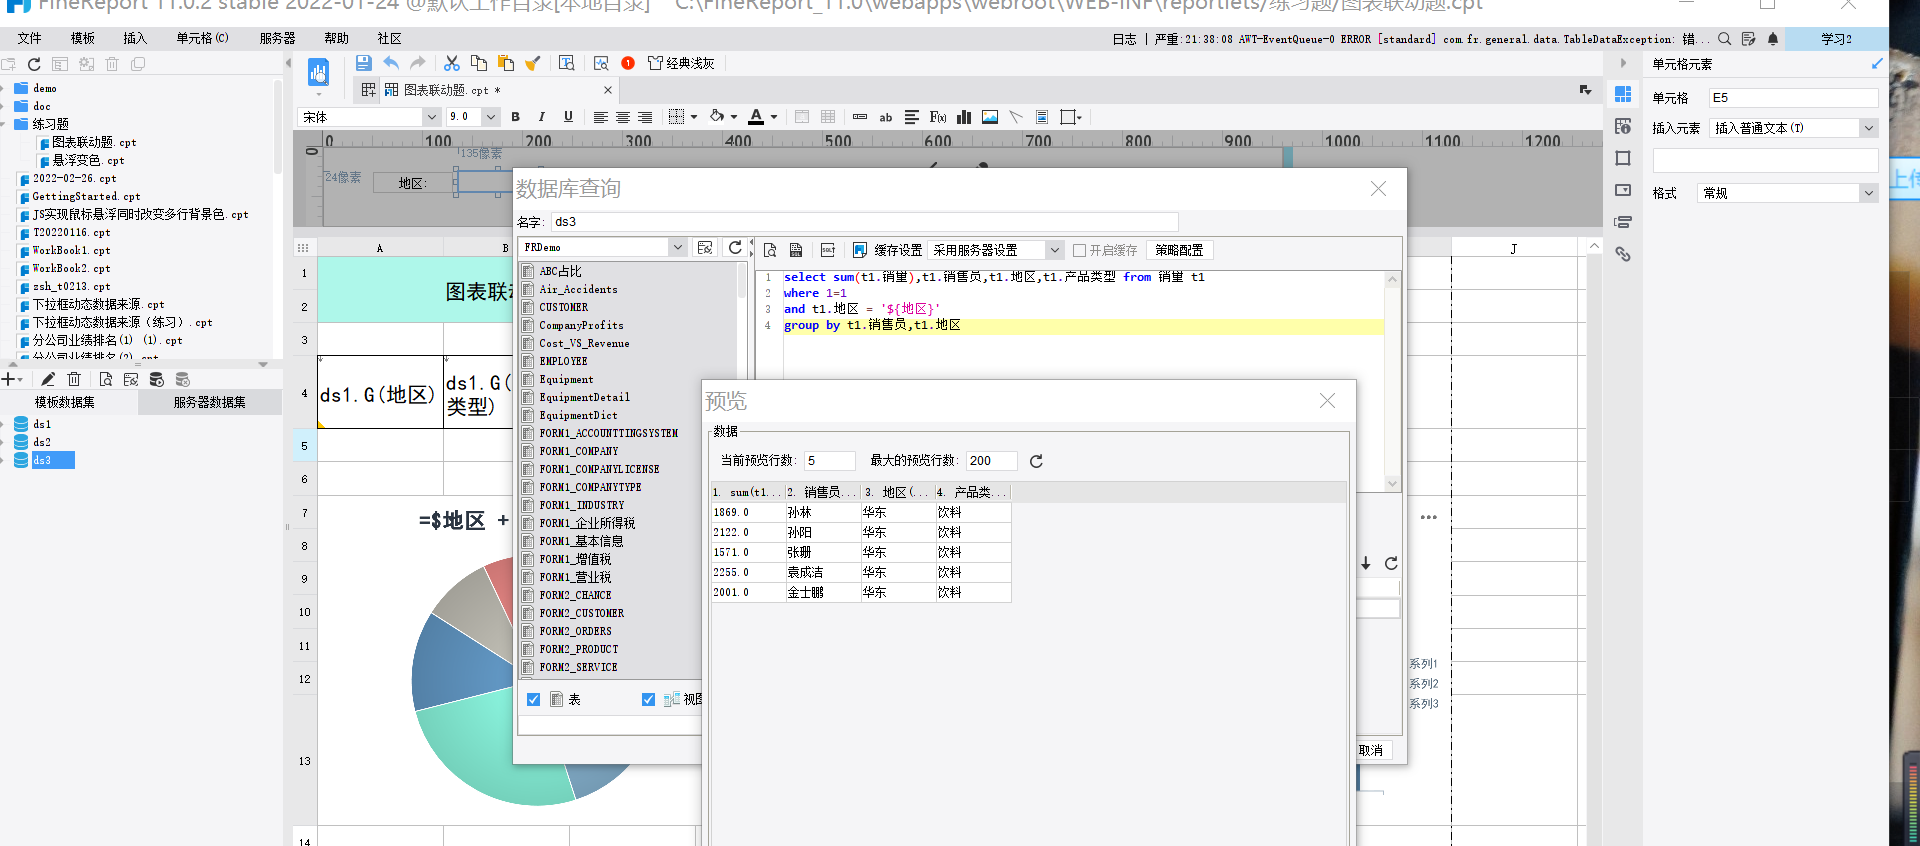Open the 服务器 menu

[x=277, y=39]
